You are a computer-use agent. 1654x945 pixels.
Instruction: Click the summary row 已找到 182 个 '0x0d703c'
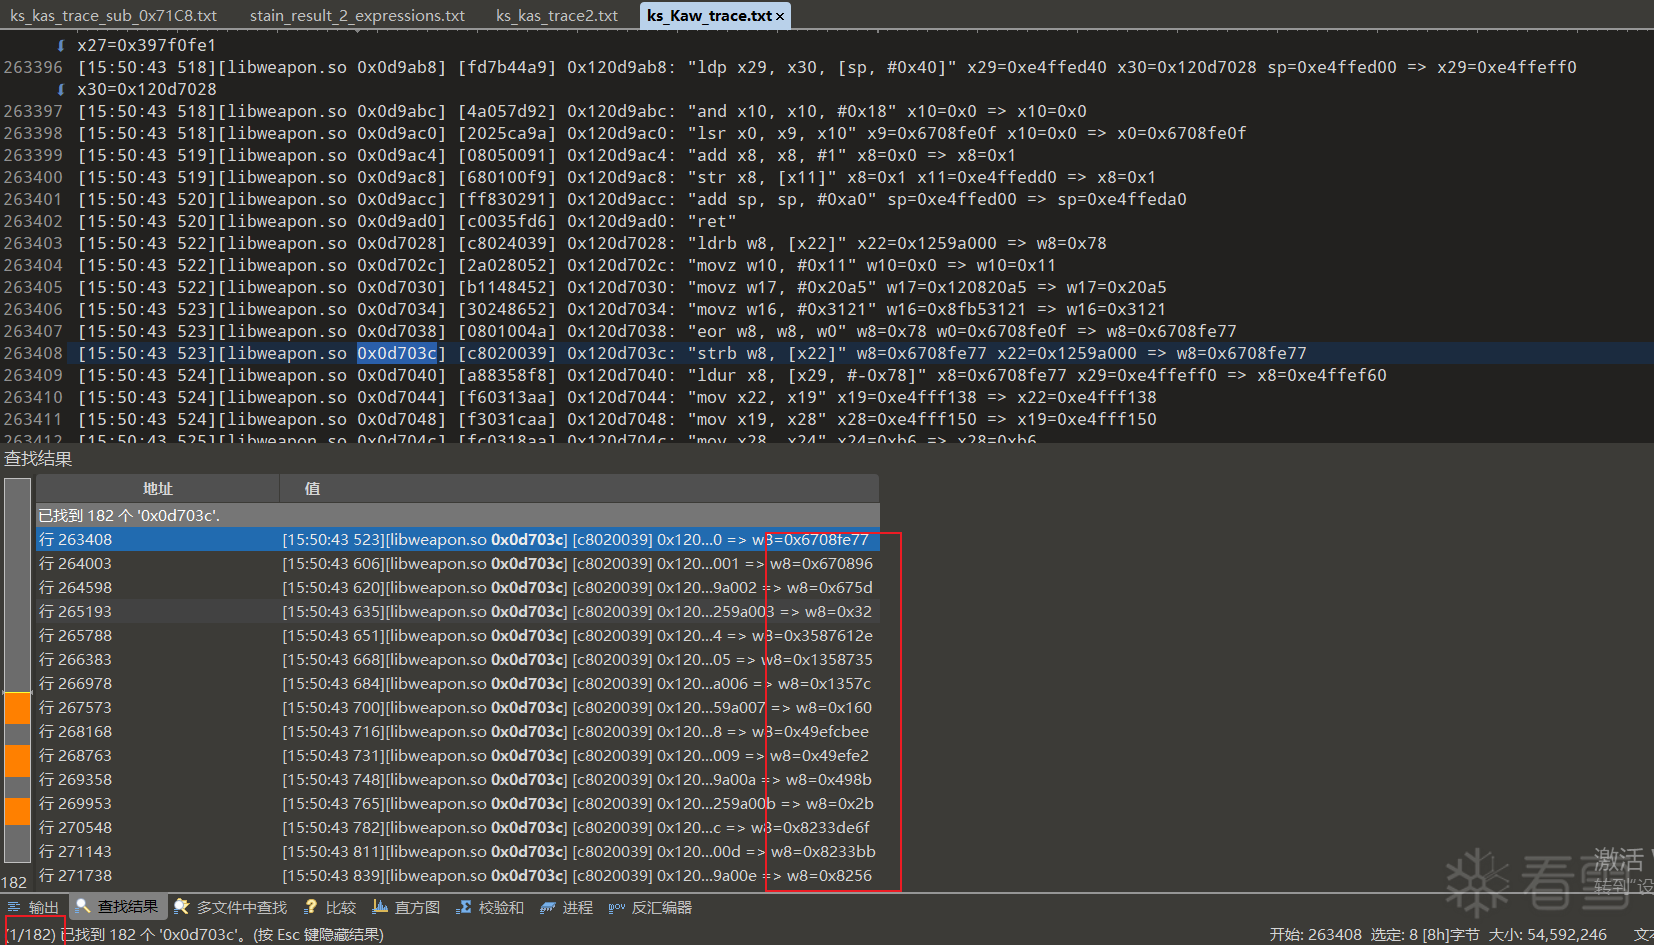tap(458, 515)
